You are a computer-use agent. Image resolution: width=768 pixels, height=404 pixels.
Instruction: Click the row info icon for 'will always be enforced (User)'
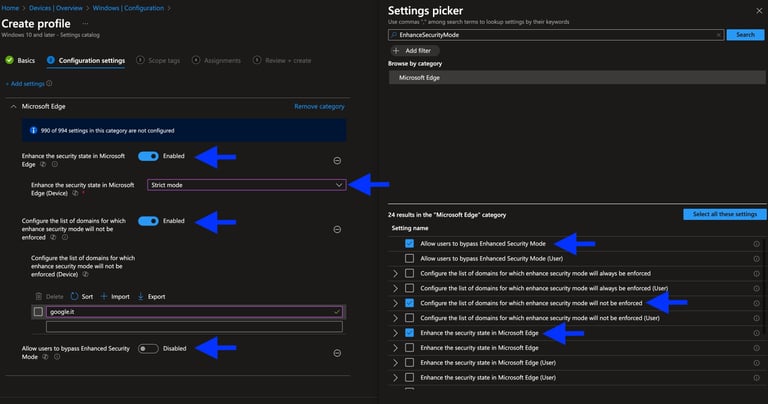(756, 288)
